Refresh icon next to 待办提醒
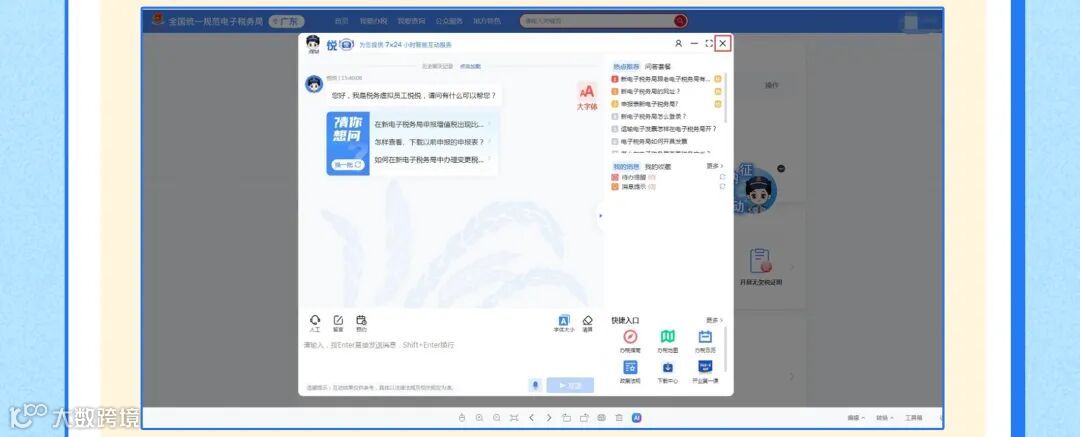The height and width of the screenshot is (437, 1080). coord(722,177)
